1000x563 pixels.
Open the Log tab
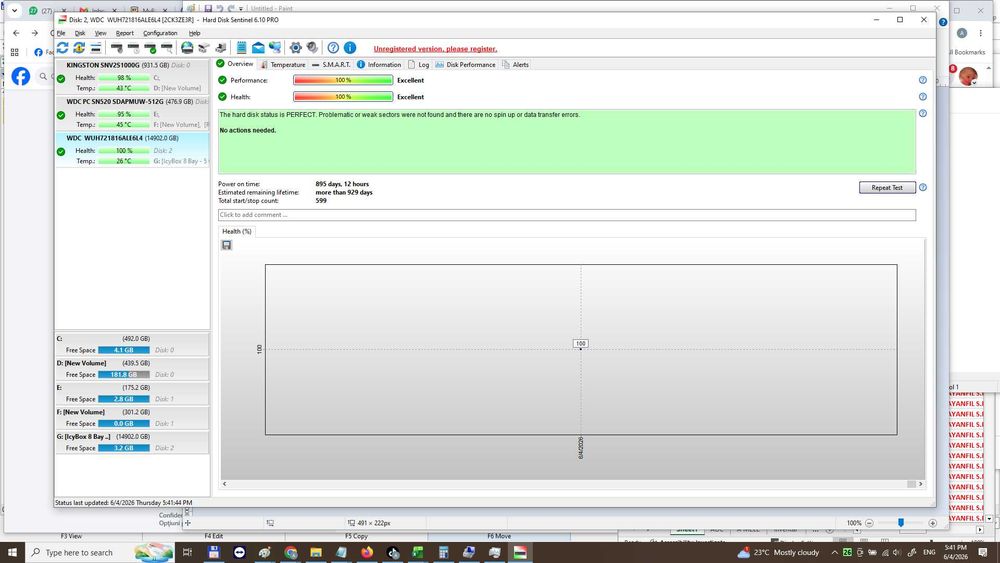pyautogui.click(x=419, y=64)
